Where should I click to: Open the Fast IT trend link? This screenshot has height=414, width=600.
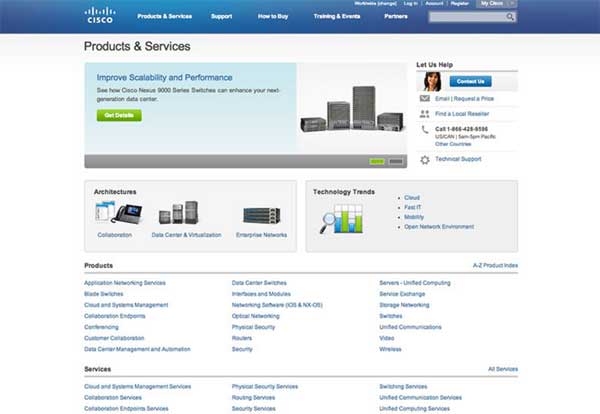(x=412, y=207)
